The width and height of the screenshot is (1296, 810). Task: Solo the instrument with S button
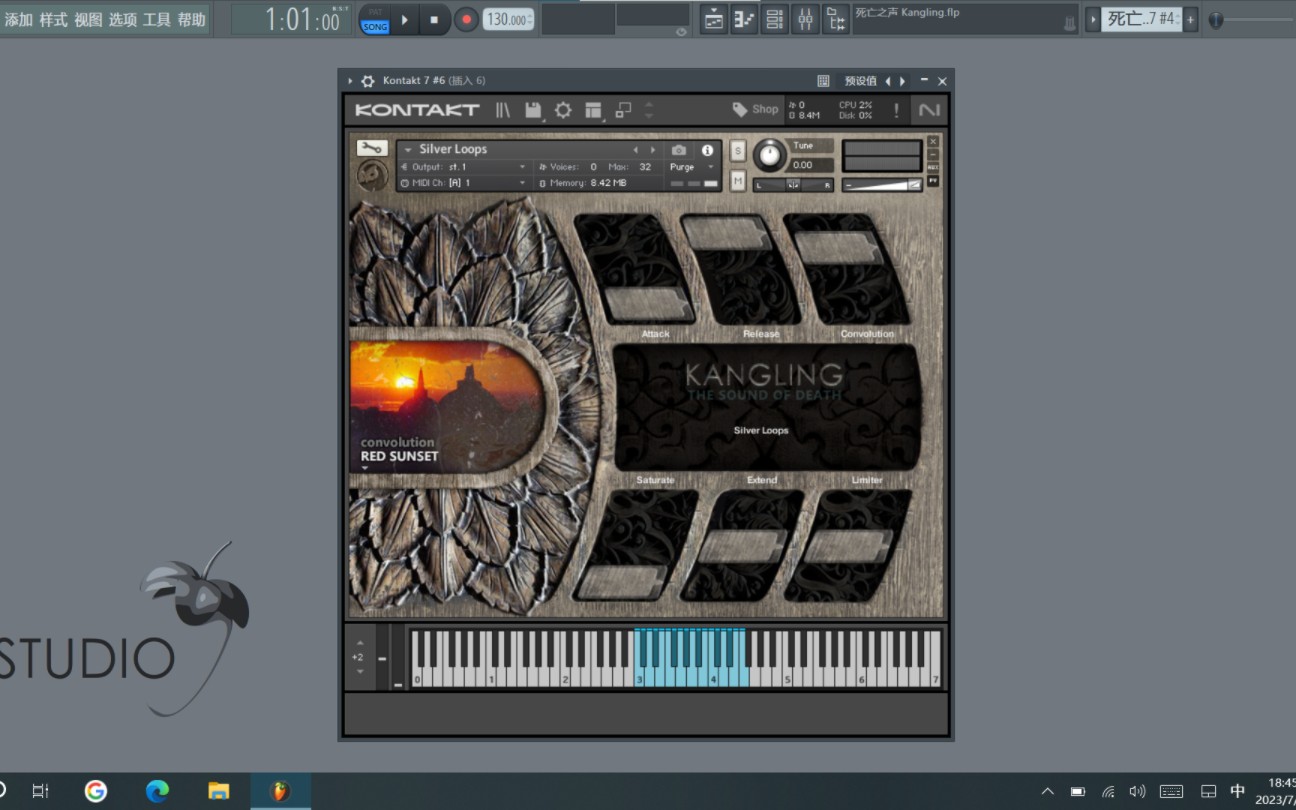pyautogui.click(x=738, y=151)
